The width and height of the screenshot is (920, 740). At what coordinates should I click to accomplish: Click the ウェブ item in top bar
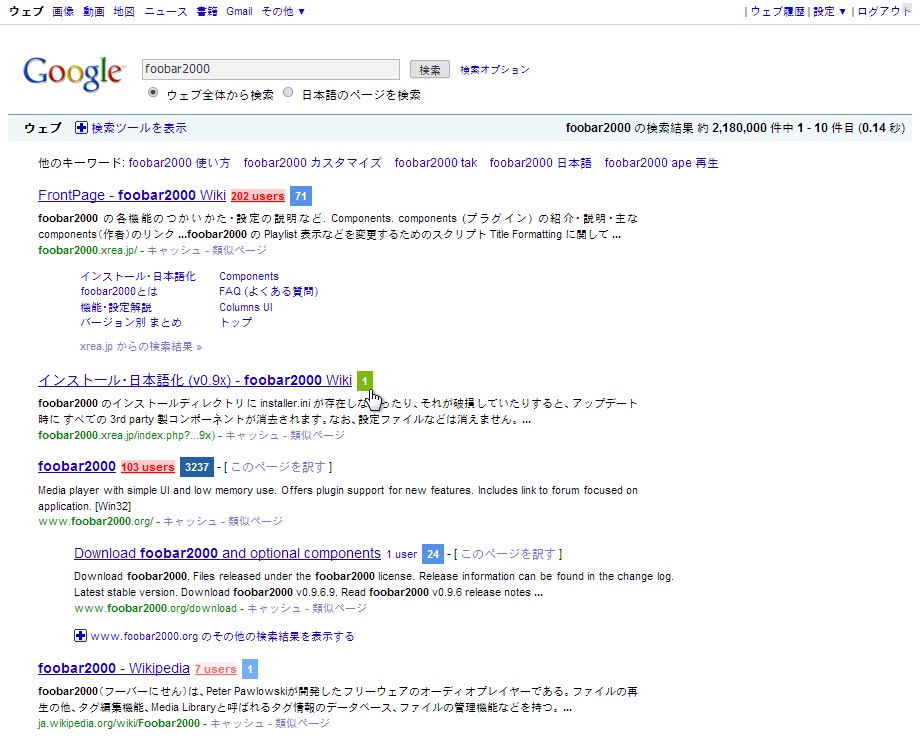26,11
